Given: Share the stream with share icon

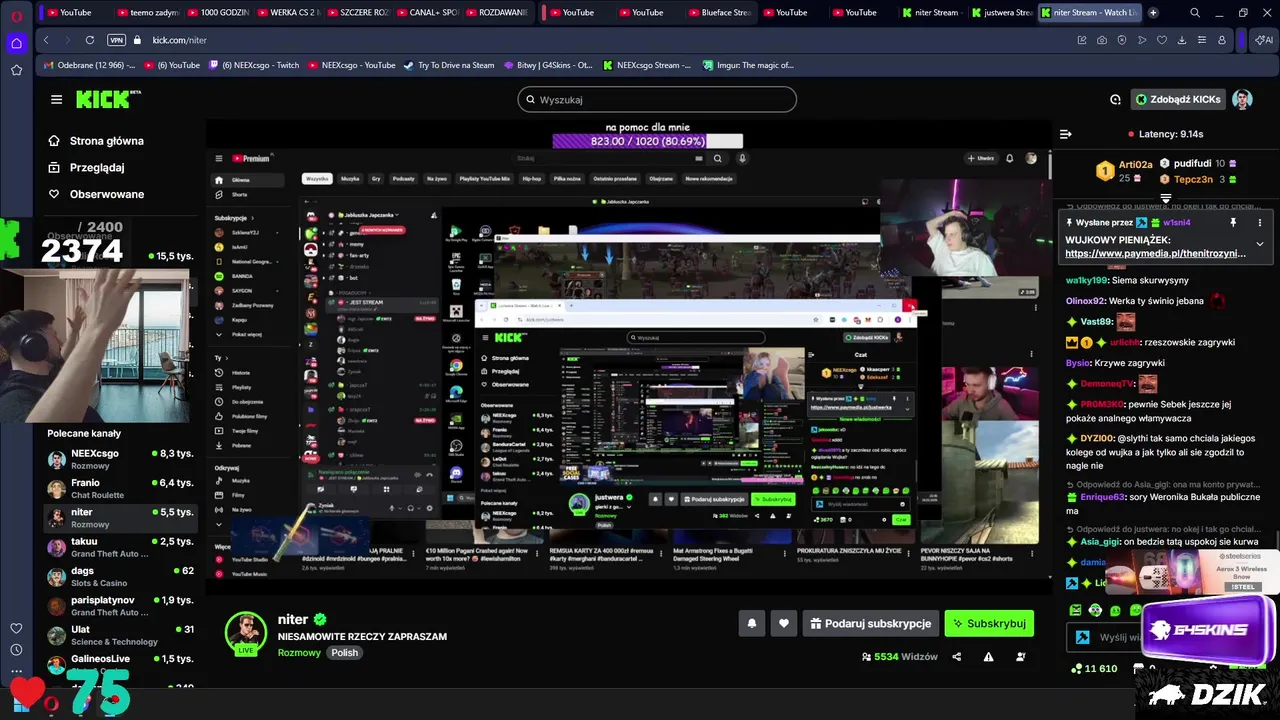Looking at the screenshot, I should point(957,657).
